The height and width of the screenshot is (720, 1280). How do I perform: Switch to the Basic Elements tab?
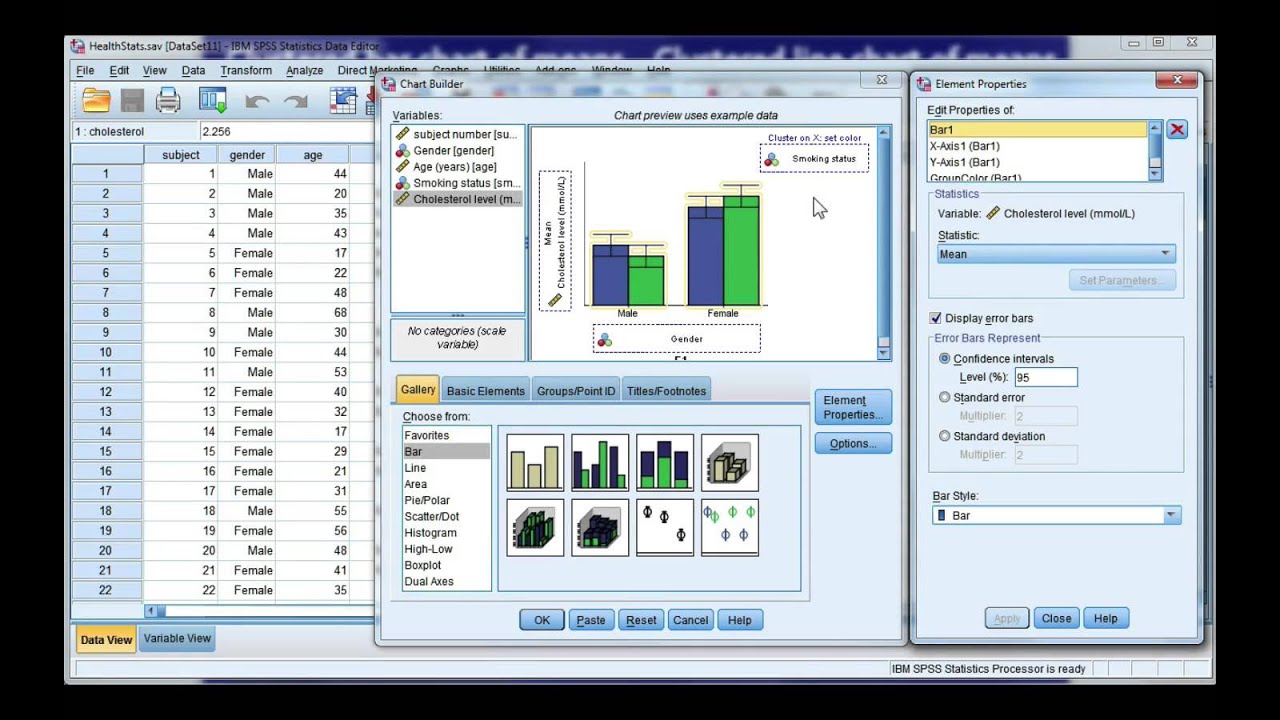(x=485, y=391)
